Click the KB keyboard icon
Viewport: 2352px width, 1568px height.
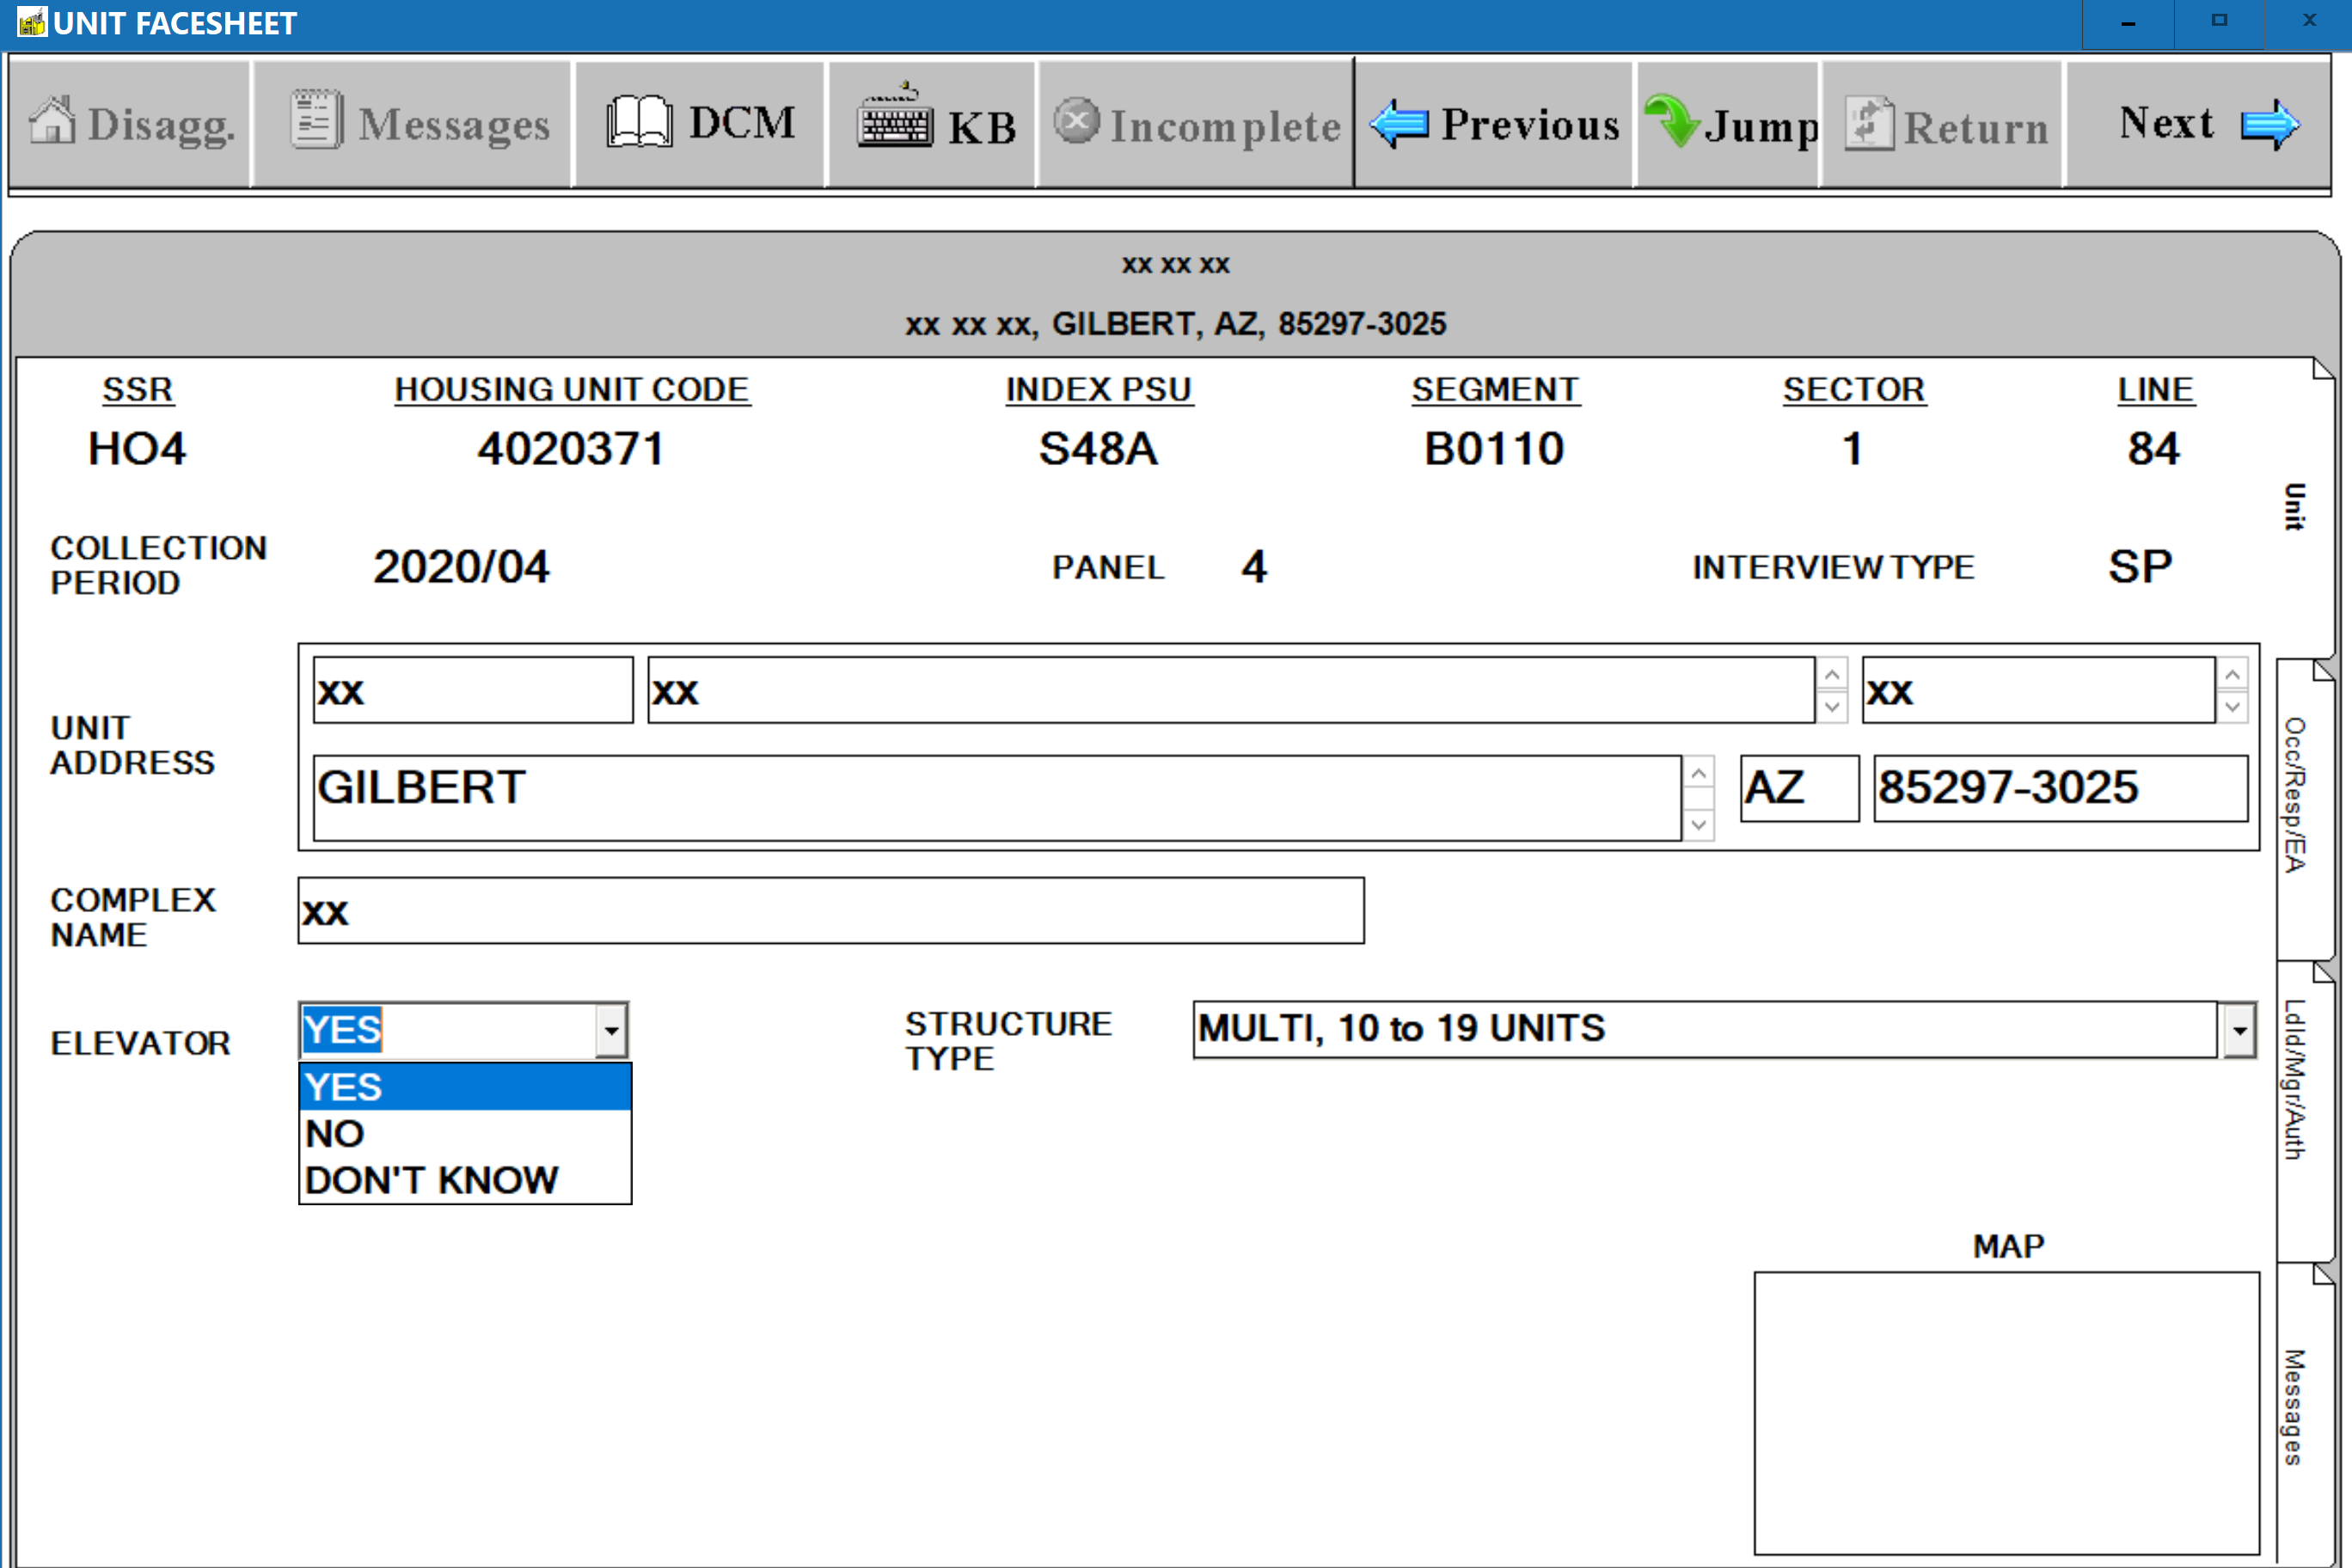[x=894, y=120]
